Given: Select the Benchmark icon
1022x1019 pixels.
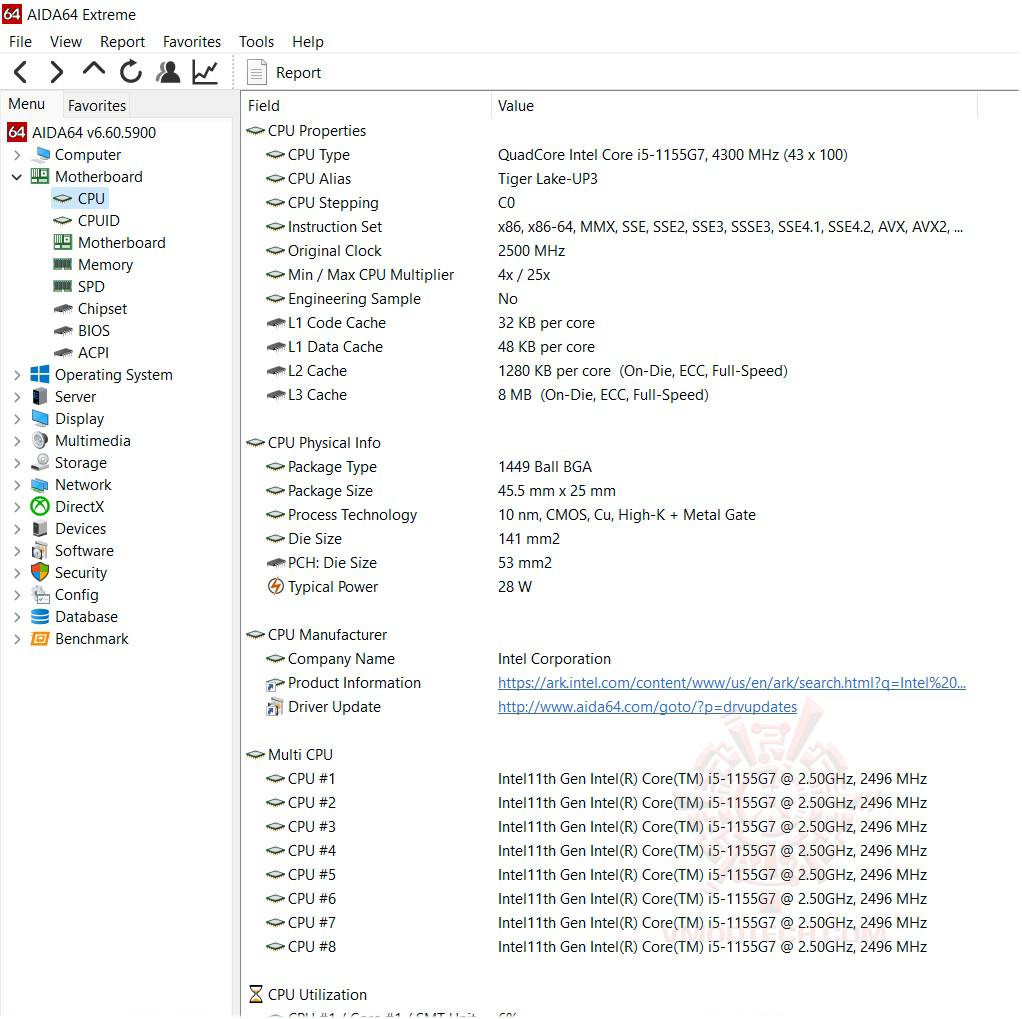Looking at the screenshot, I should [x=40, y=639].
